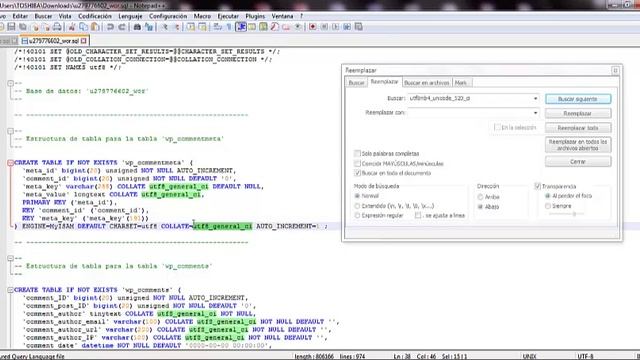Click the Replace toolbar icon

click(x=149, y=27)
